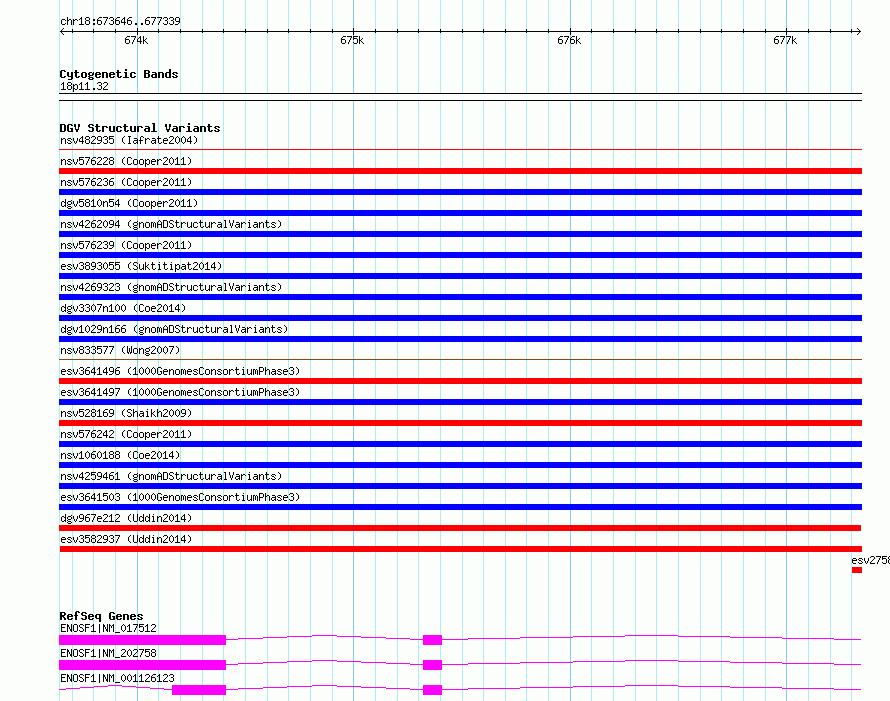Click the 677k ruler tick label
Image resolution: width=890 pixels, height=701 pixels.
click(786, 40)
